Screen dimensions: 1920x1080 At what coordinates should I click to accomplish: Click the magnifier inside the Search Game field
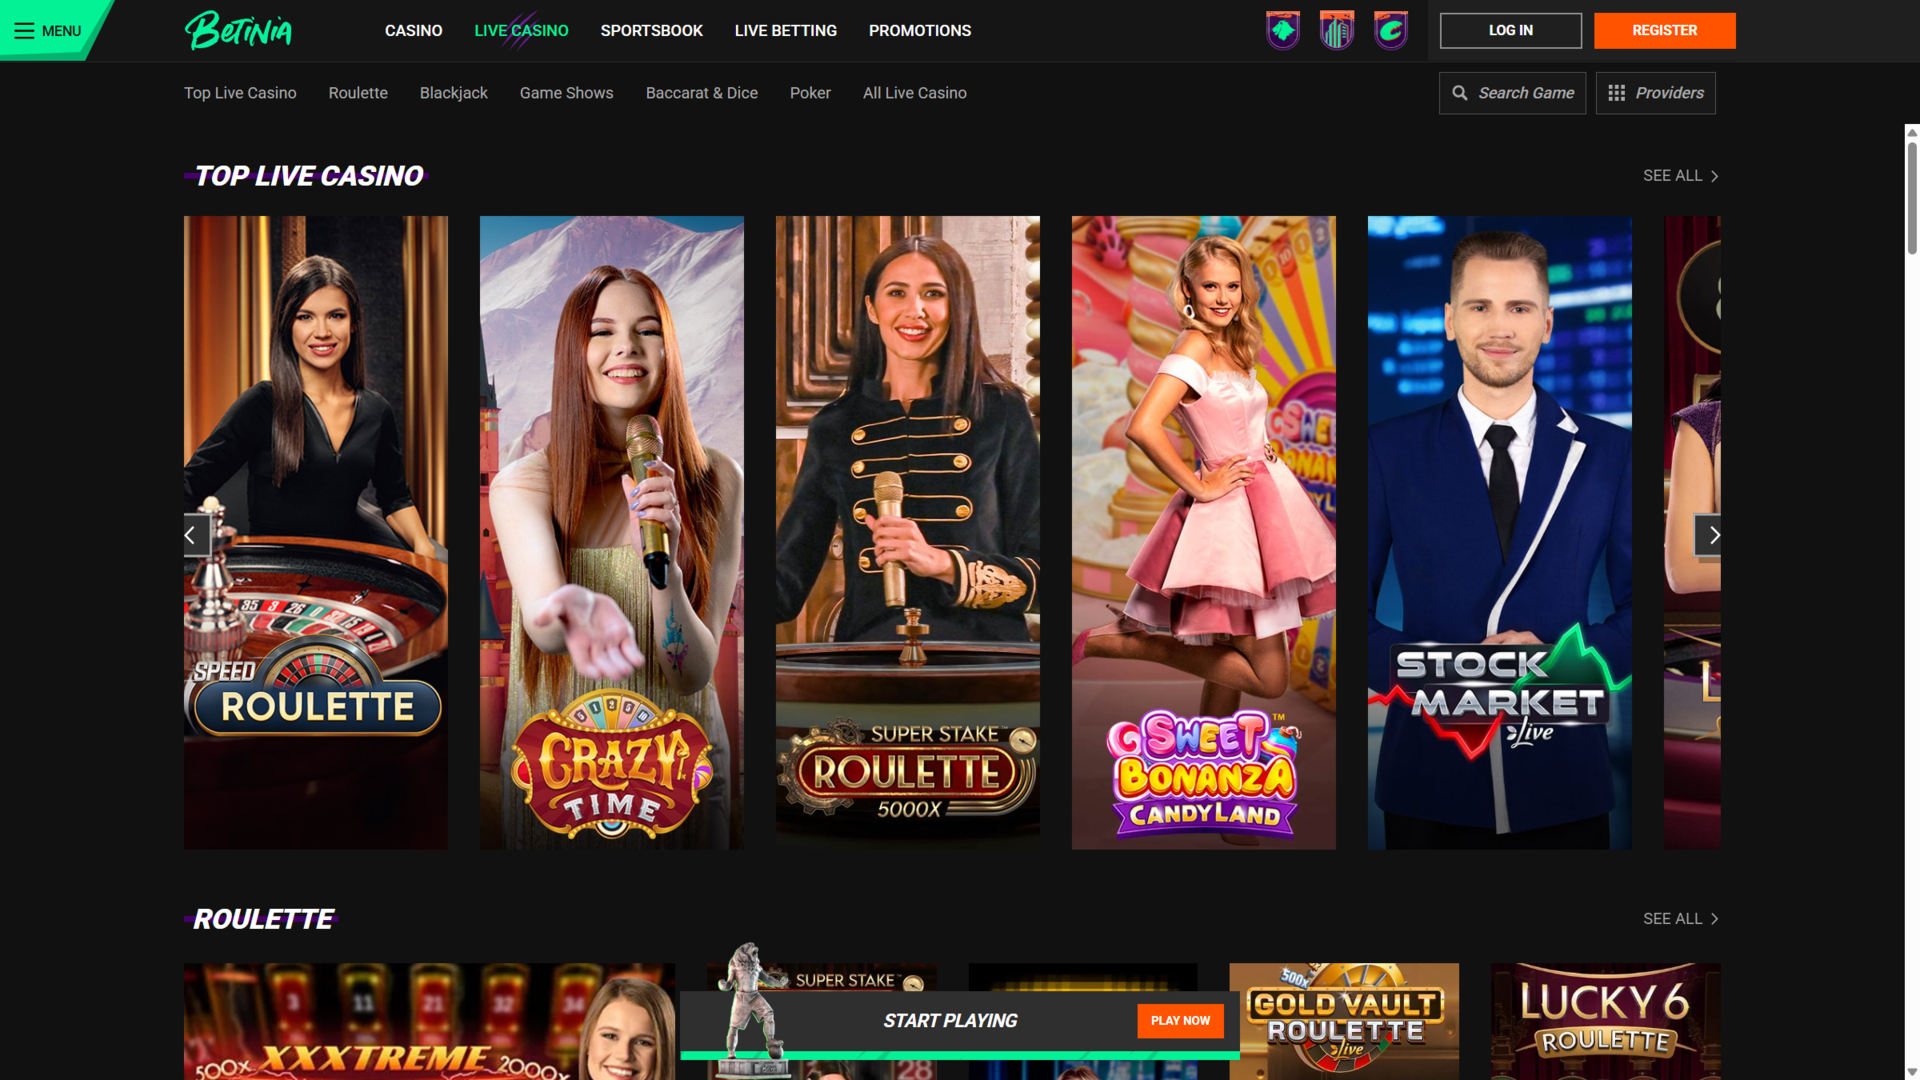(x=1460, y=92)
